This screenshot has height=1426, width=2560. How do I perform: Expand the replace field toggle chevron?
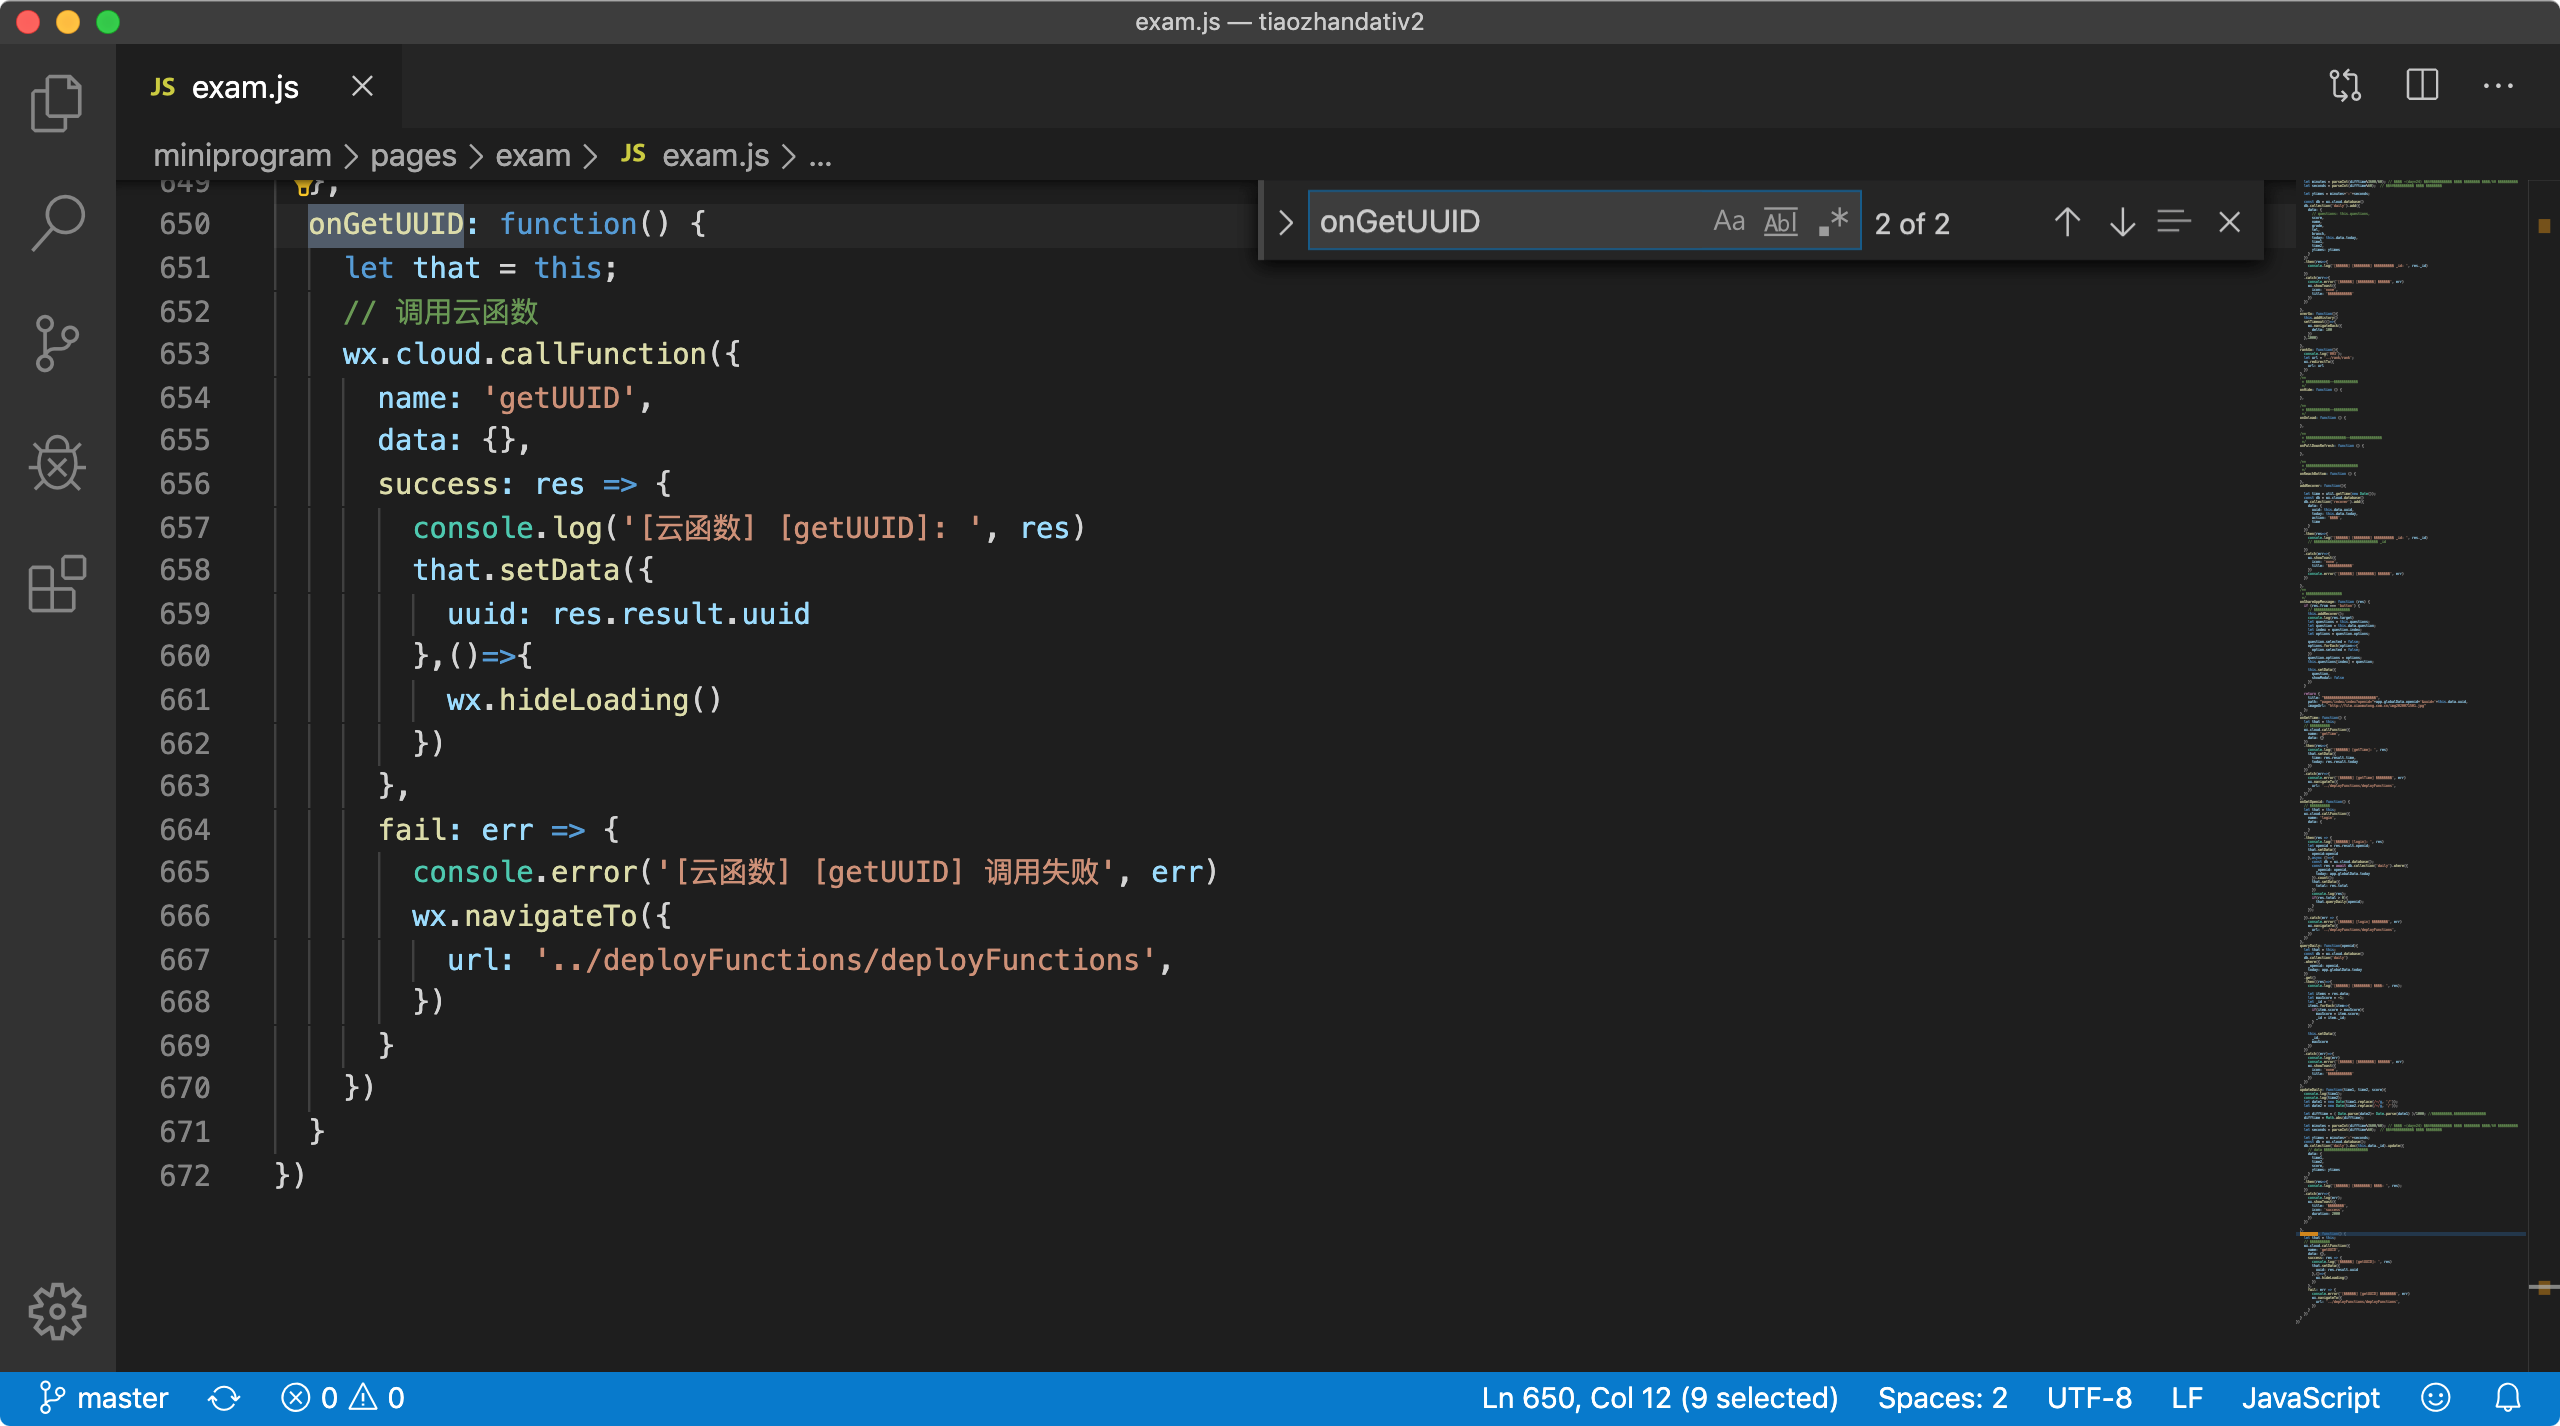[x=1286, y=222]
